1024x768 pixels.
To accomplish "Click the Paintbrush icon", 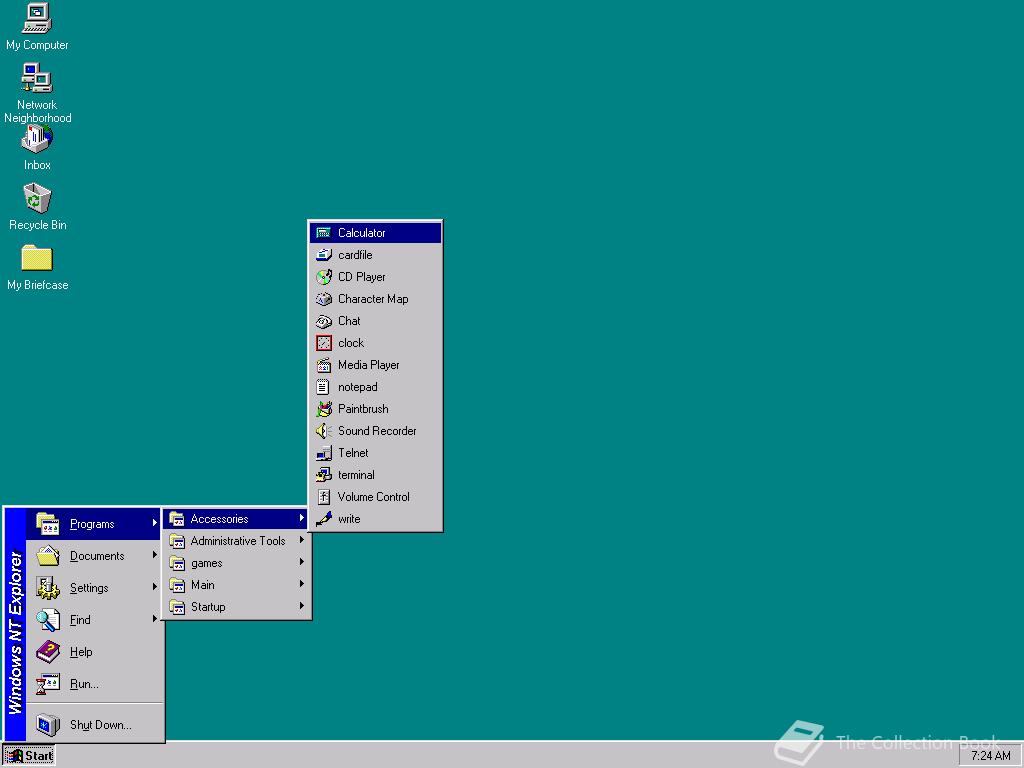I will point(324,409).
